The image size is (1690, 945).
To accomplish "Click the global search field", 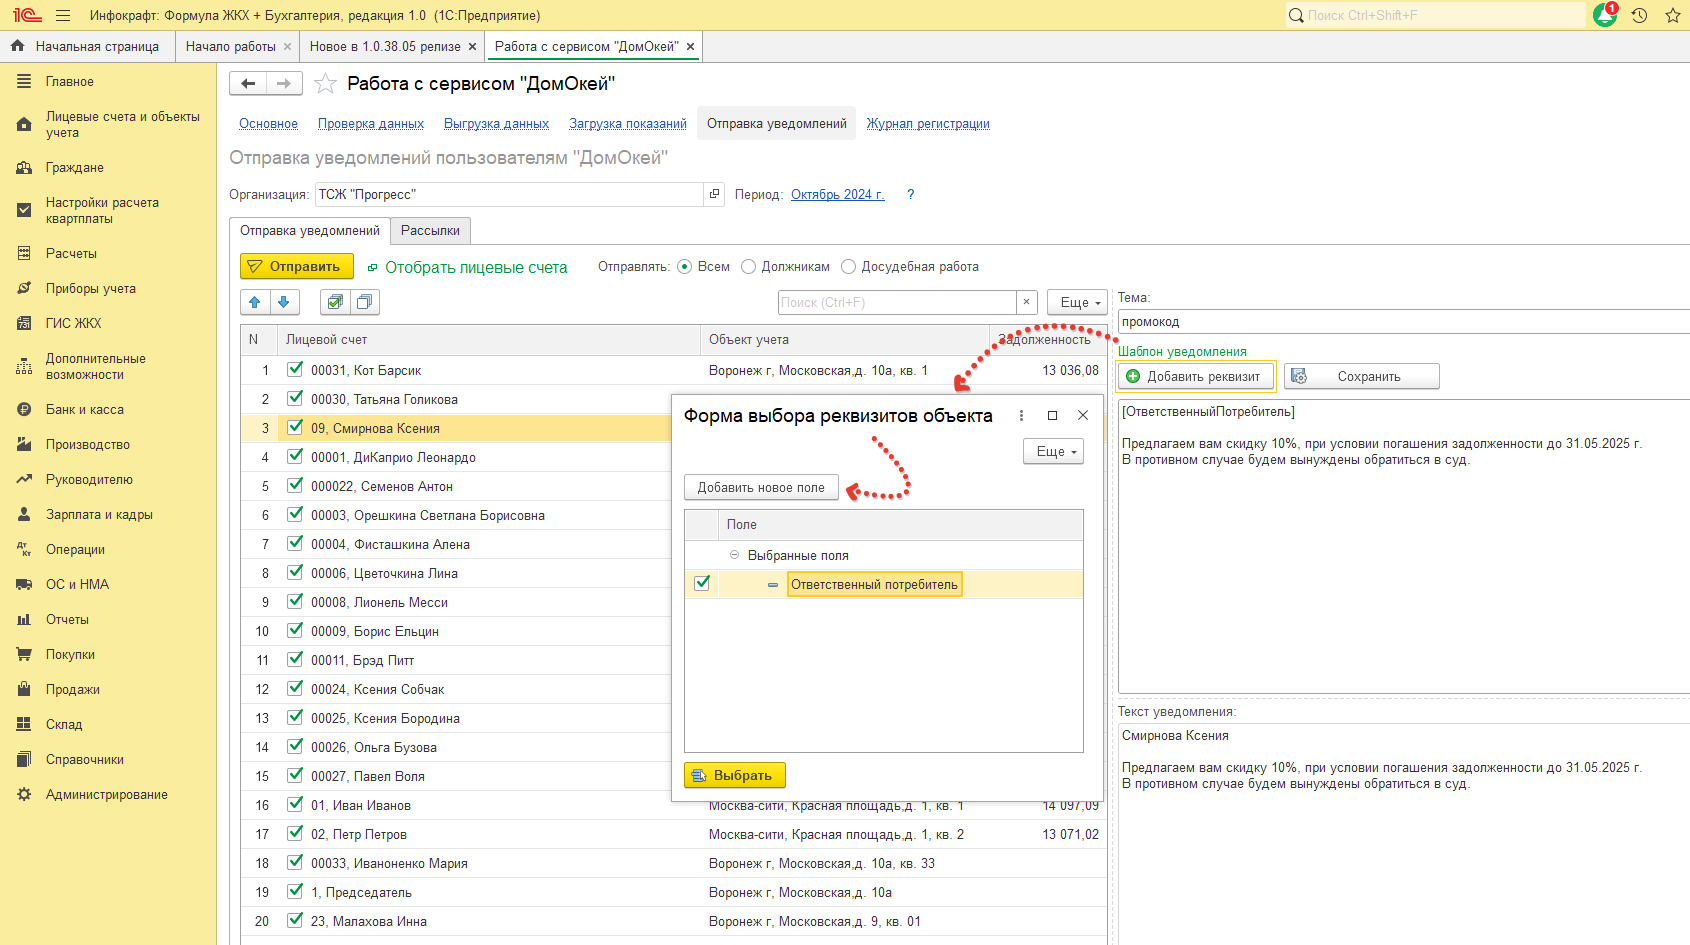I will (1436, 15).
